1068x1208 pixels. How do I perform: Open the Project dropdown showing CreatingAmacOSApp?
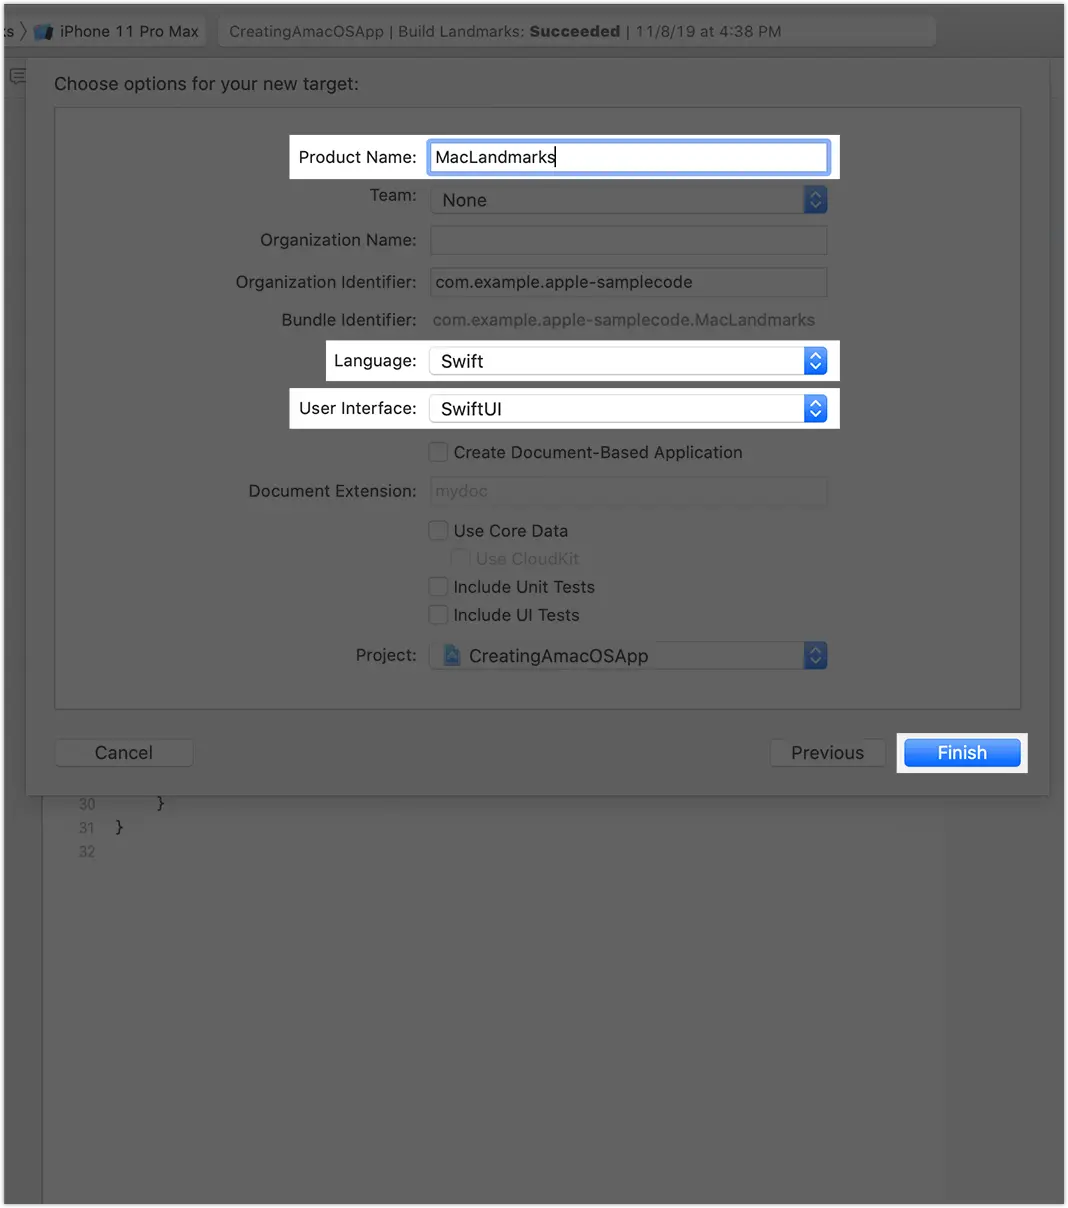pos(628,656)
